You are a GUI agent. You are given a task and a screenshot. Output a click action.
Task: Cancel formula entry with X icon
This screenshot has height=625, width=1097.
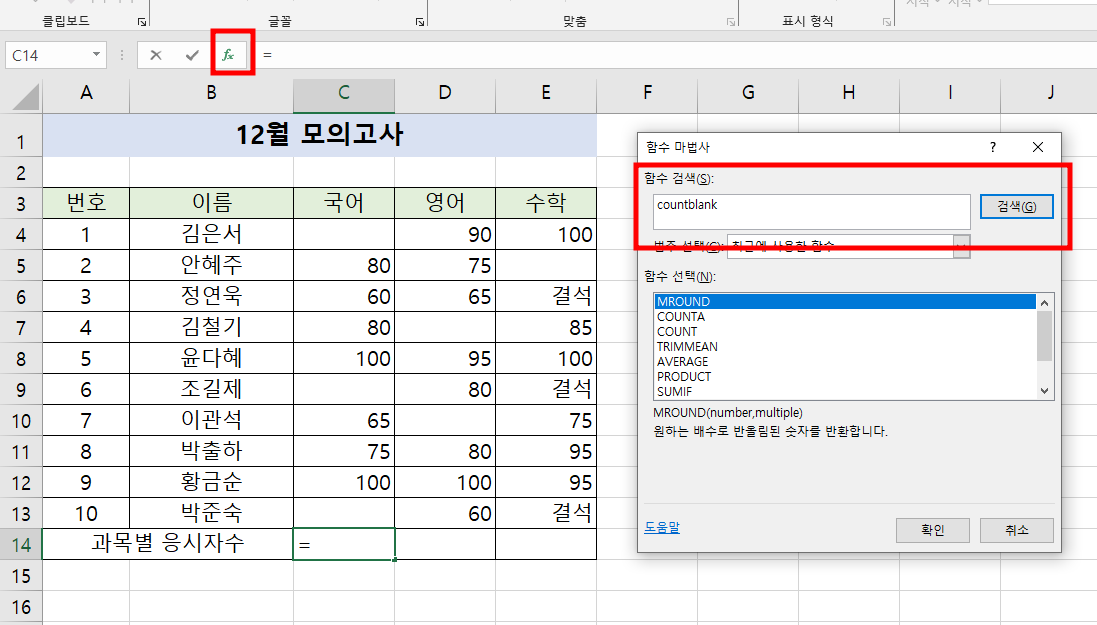click(x=155, y=55)
